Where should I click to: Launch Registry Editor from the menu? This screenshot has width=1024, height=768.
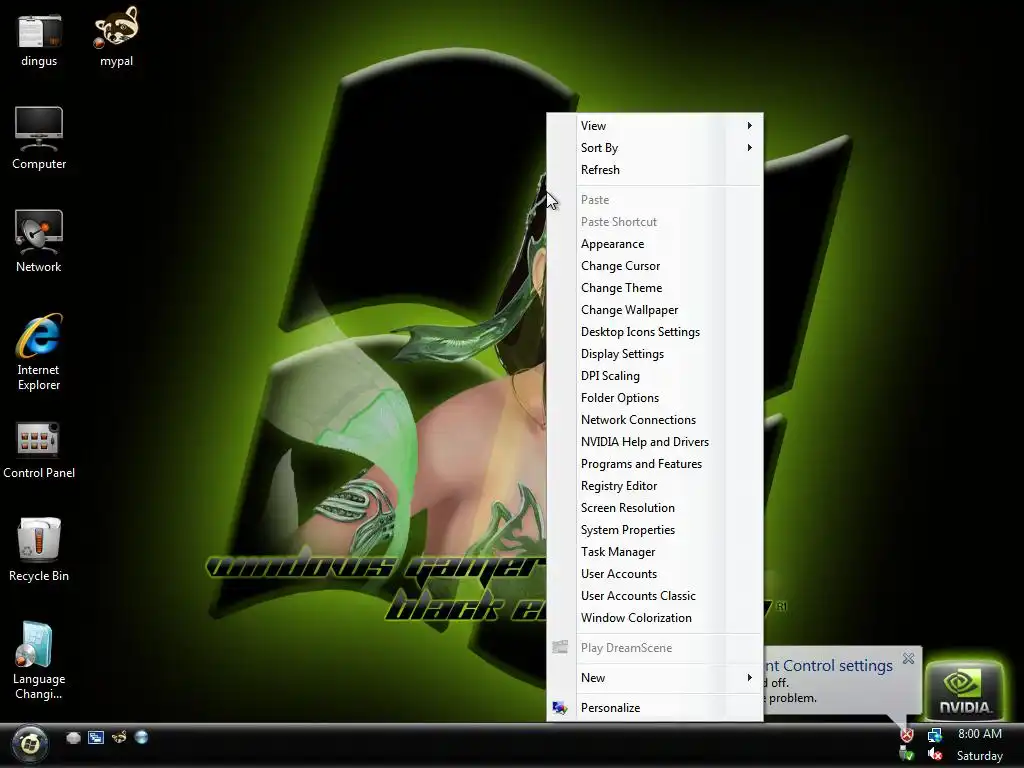pyautogui.click(x=654, y=486)
